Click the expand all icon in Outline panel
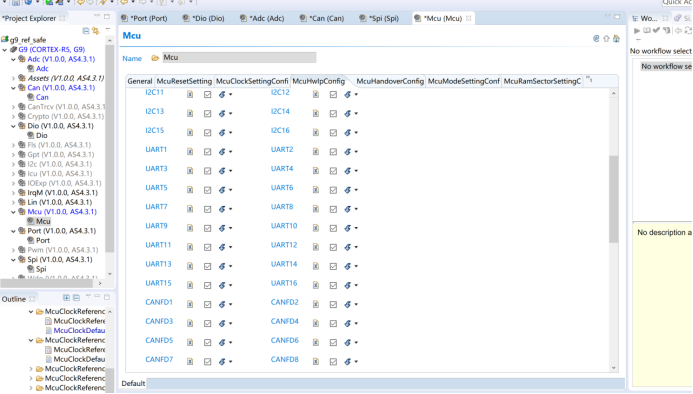Screen dimensions: 693x394 [x=66, y=298]
